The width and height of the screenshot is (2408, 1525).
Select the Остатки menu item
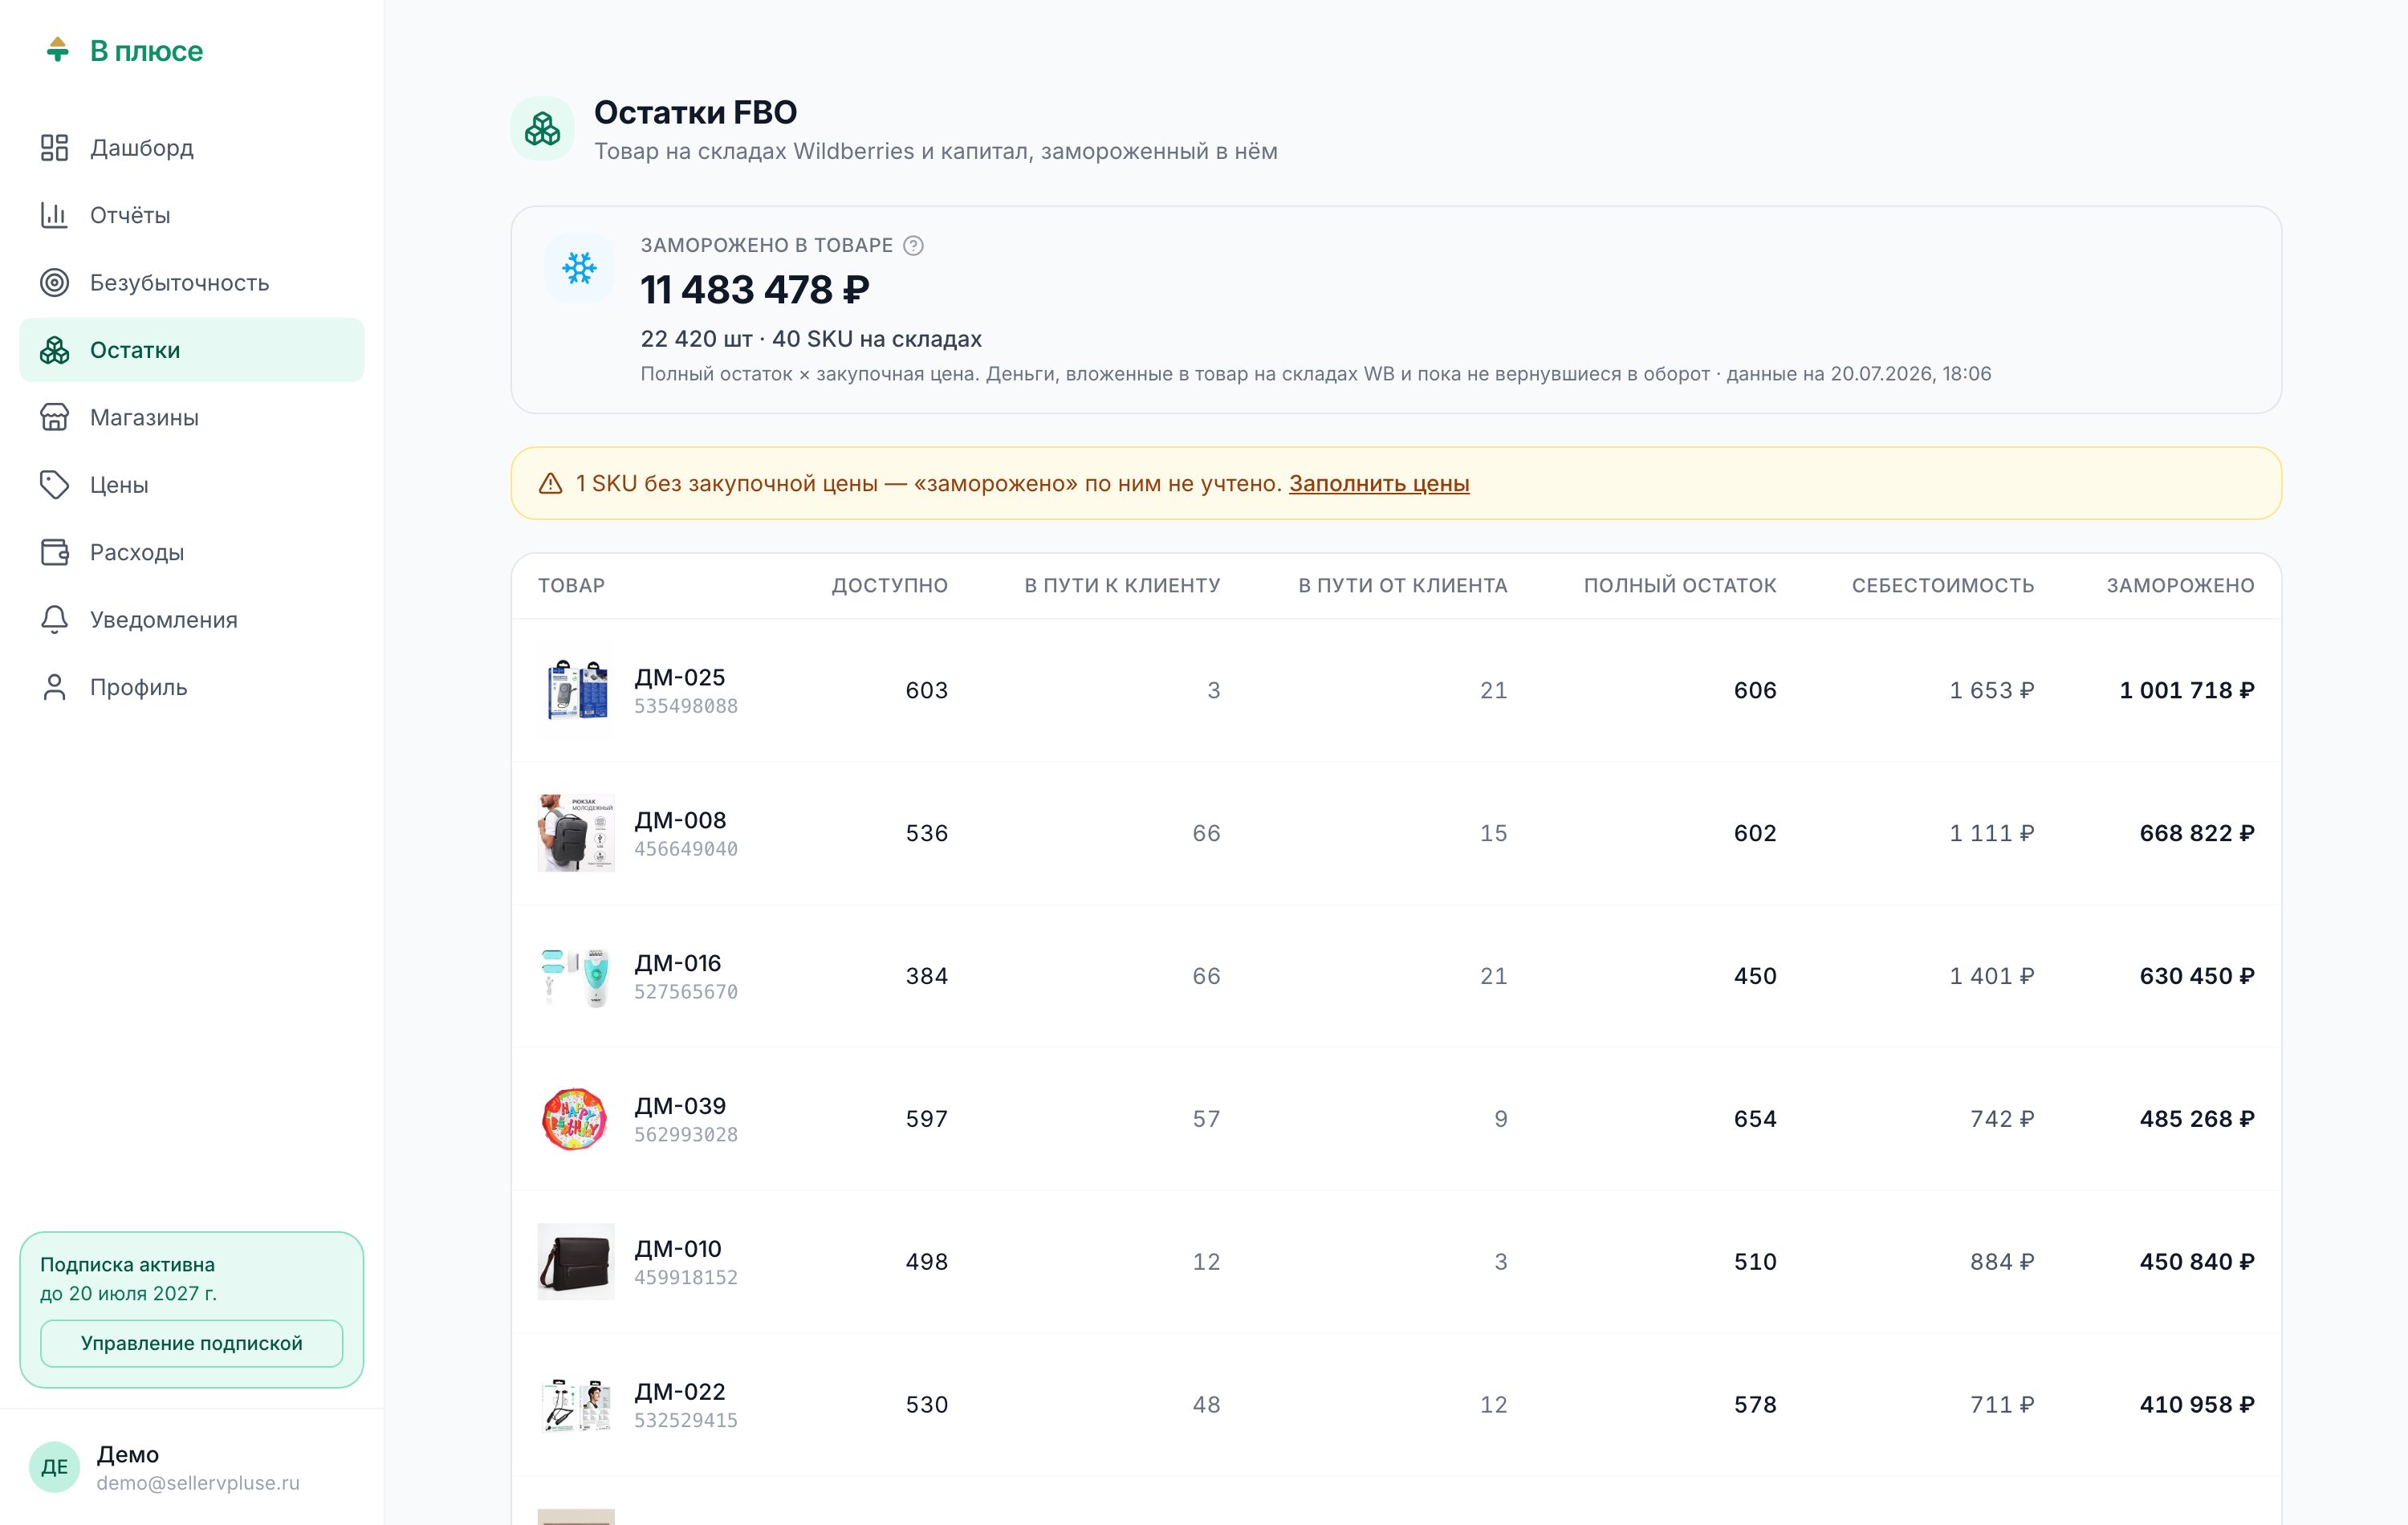[192, 350]
